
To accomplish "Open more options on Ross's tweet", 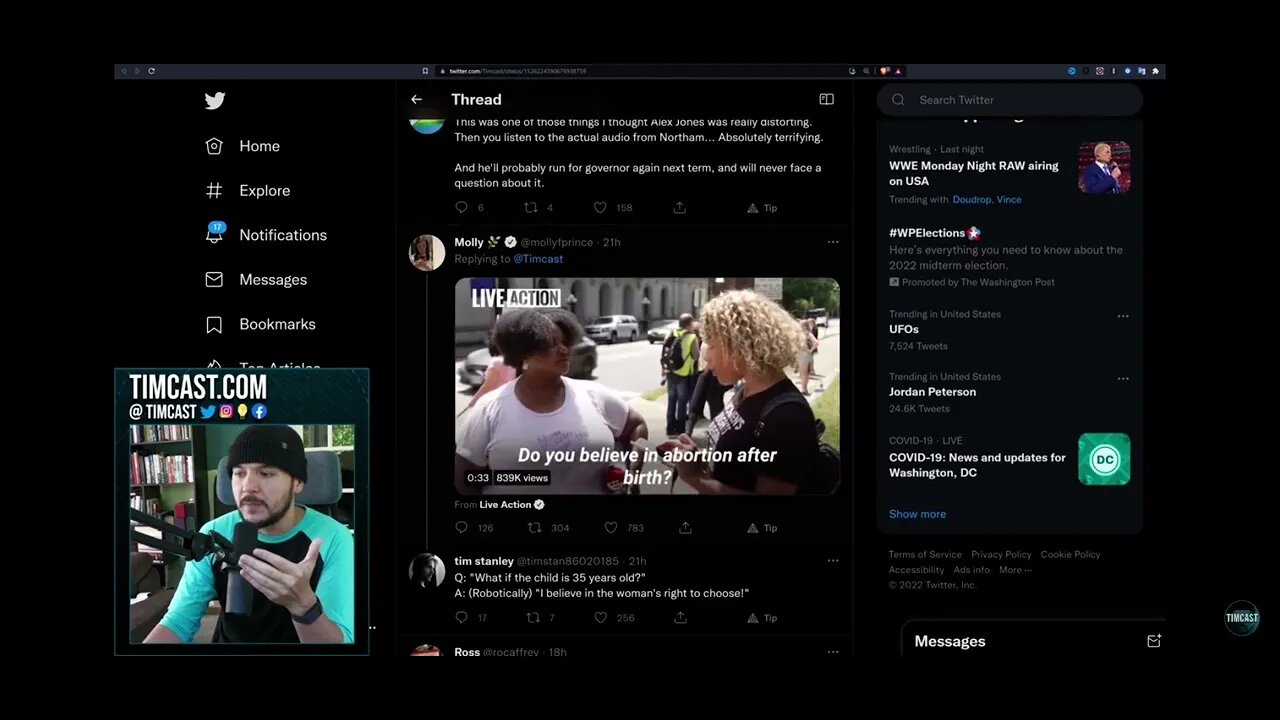I will (x=832, y=652).
